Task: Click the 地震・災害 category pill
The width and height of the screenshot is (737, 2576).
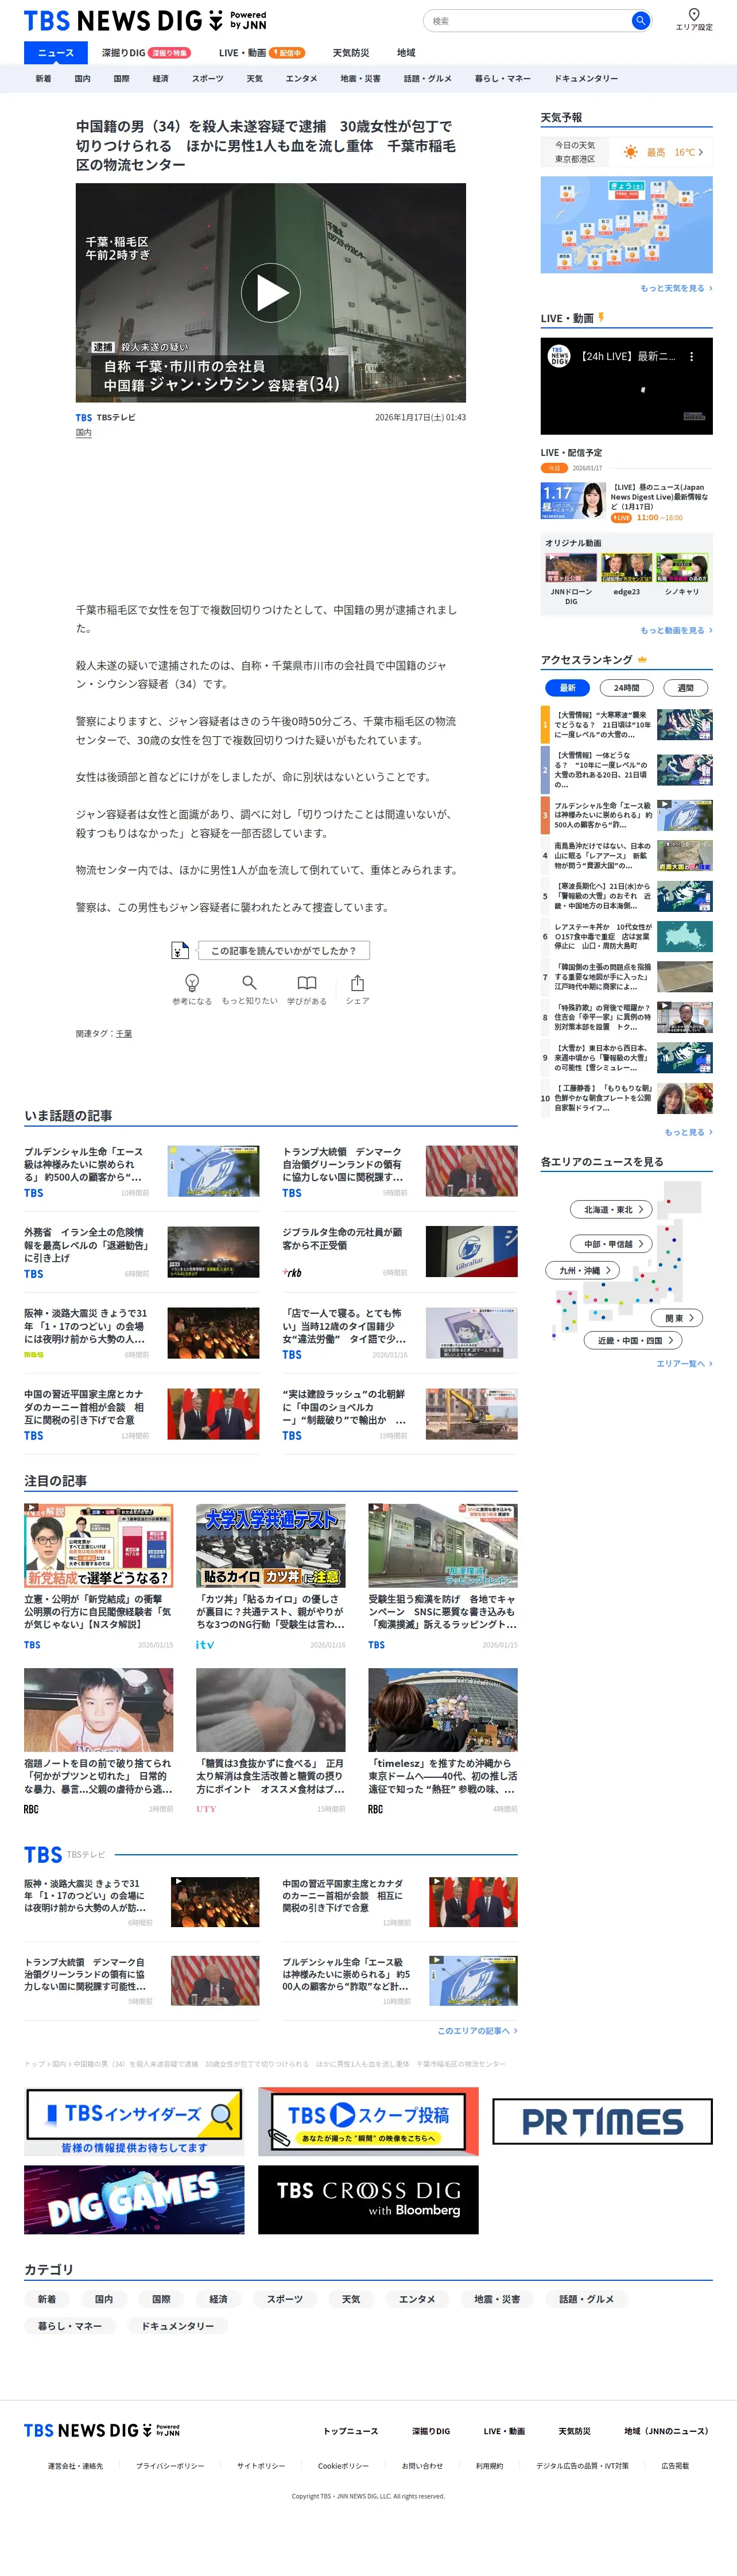Action: tap(497, 2299)
